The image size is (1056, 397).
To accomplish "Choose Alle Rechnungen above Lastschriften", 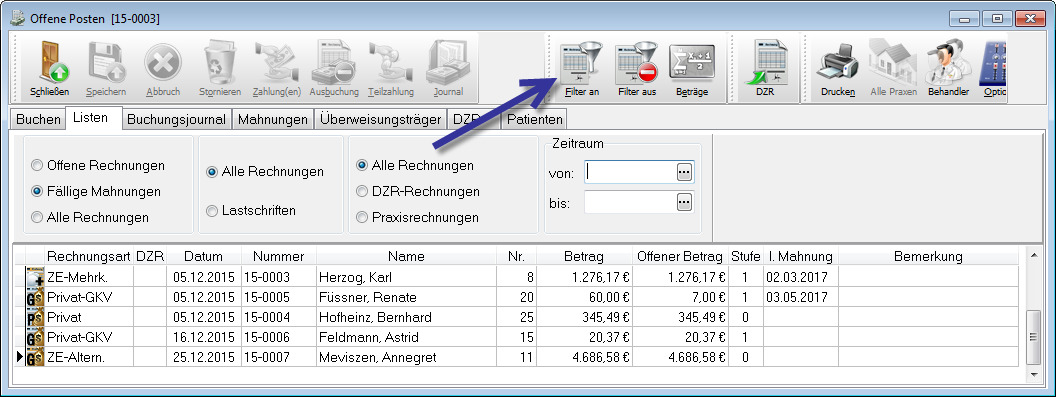I will coord(212,172).
